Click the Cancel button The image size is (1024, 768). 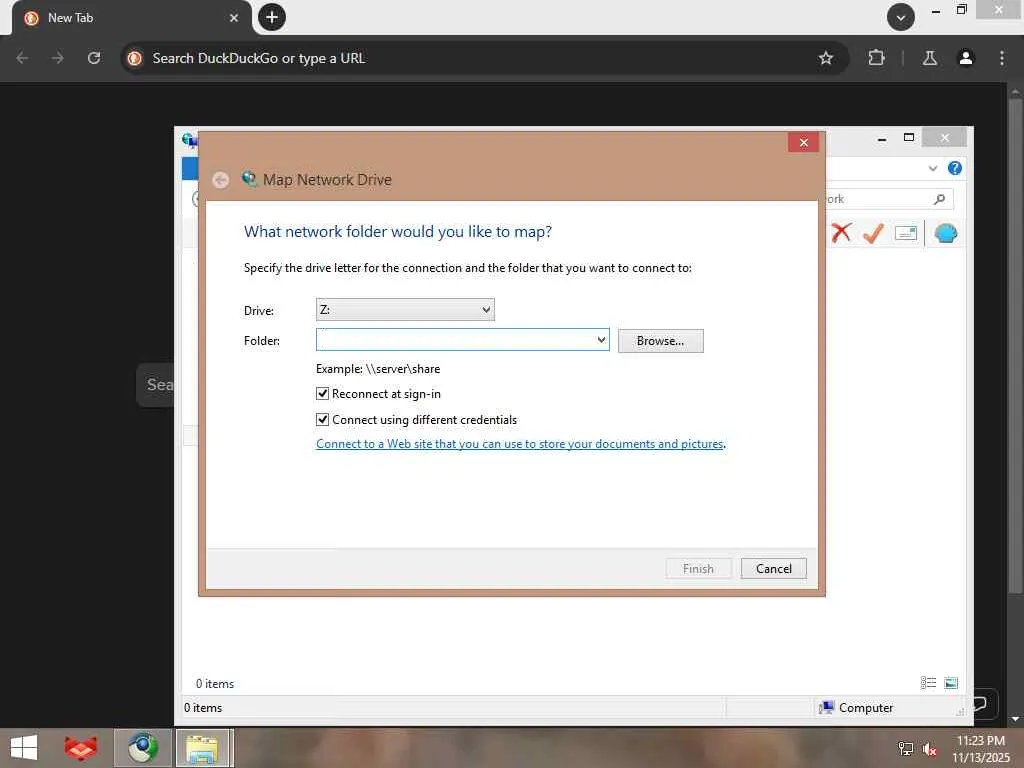pos(773,569)
